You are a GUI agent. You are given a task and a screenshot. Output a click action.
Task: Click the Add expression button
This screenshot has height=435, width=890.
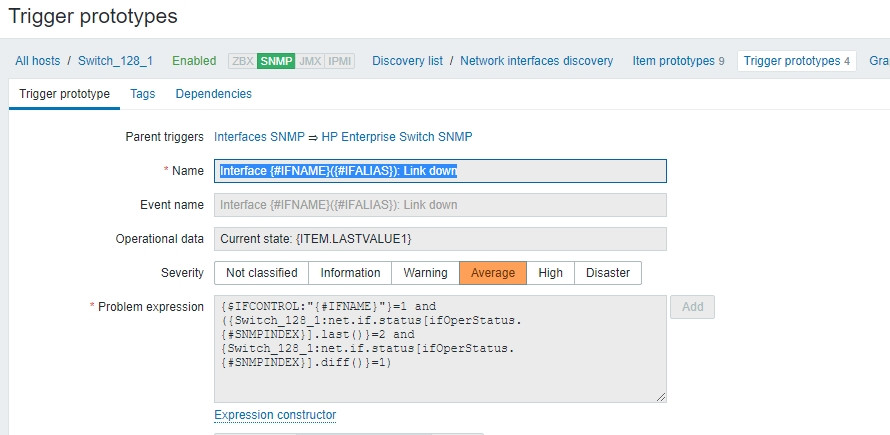coord(692,307)
